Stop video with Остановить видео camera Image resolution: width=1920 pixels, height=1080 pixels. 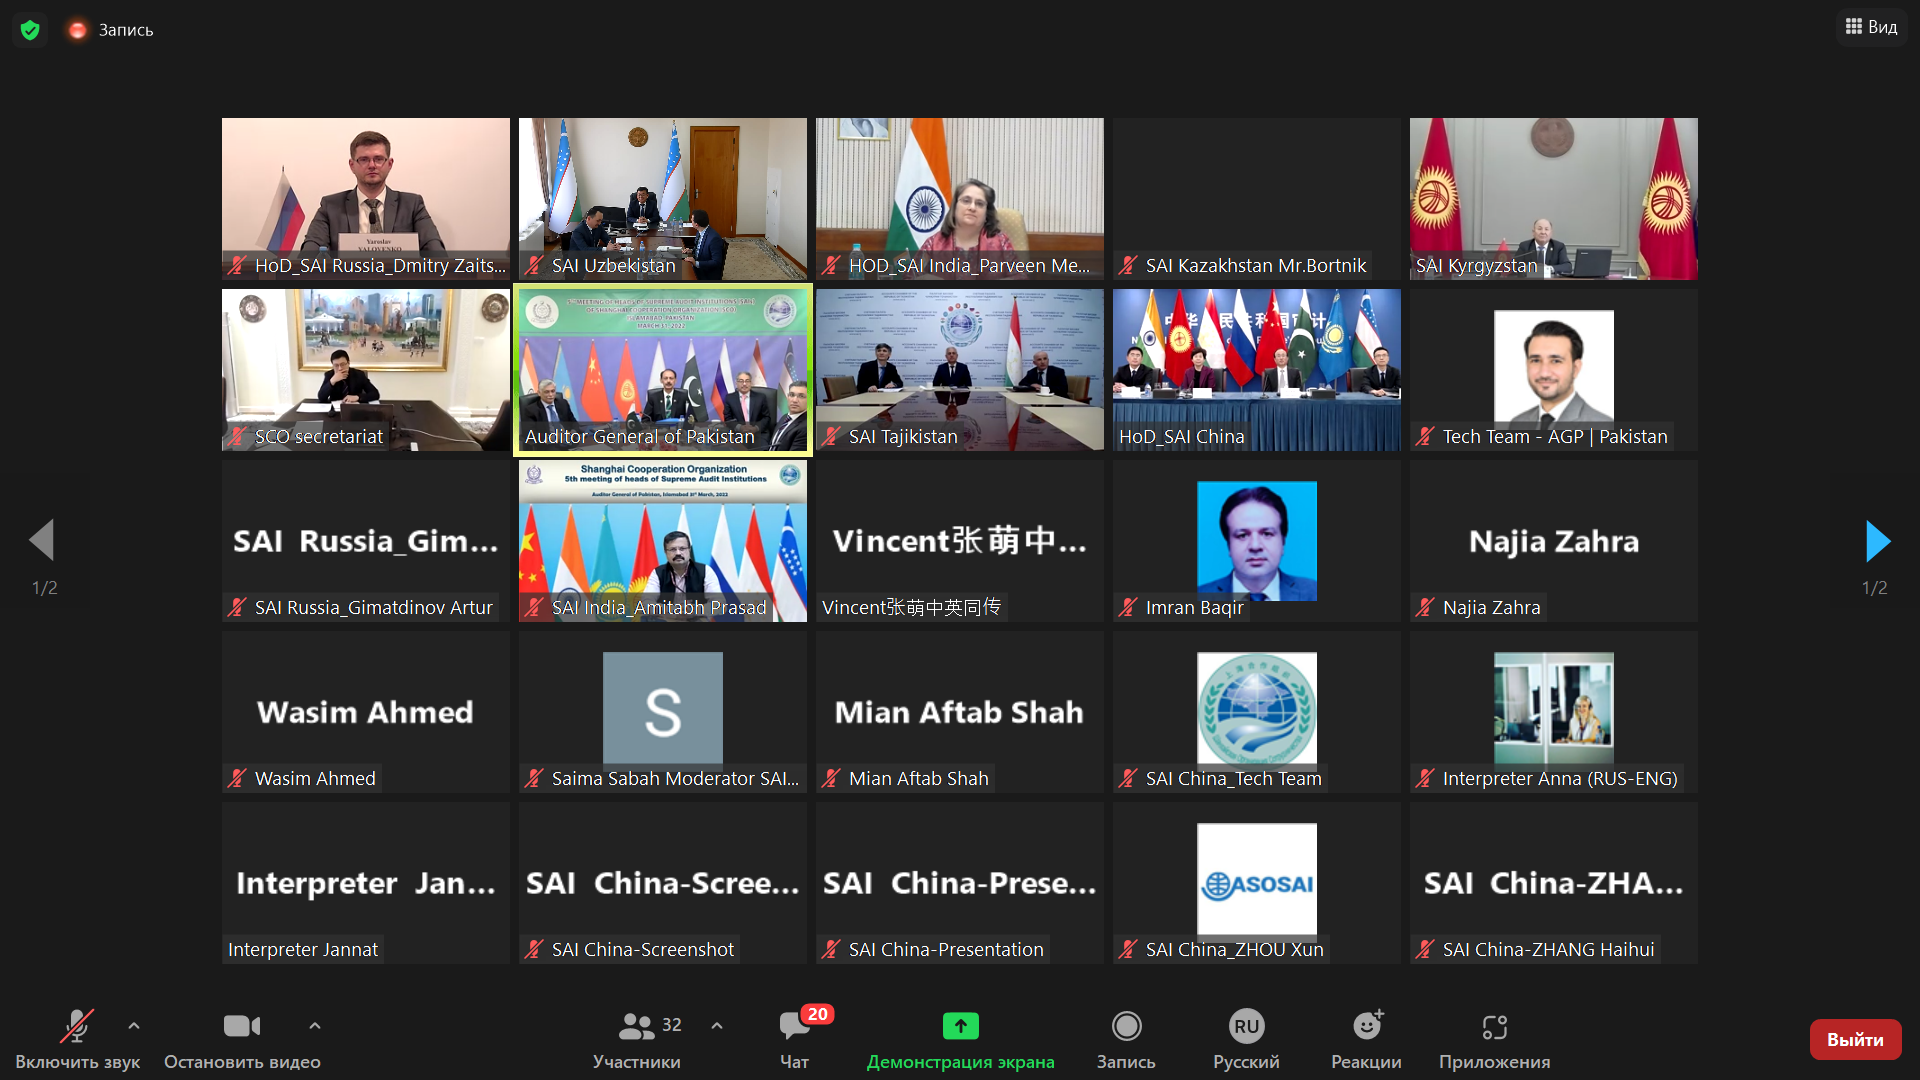click(x=241, y=1026)
